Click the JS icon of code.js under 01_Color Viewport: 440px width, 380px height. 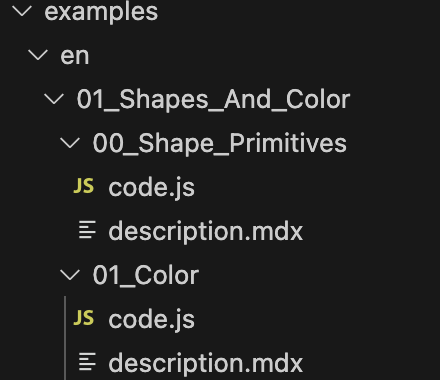tap(84, 318)
